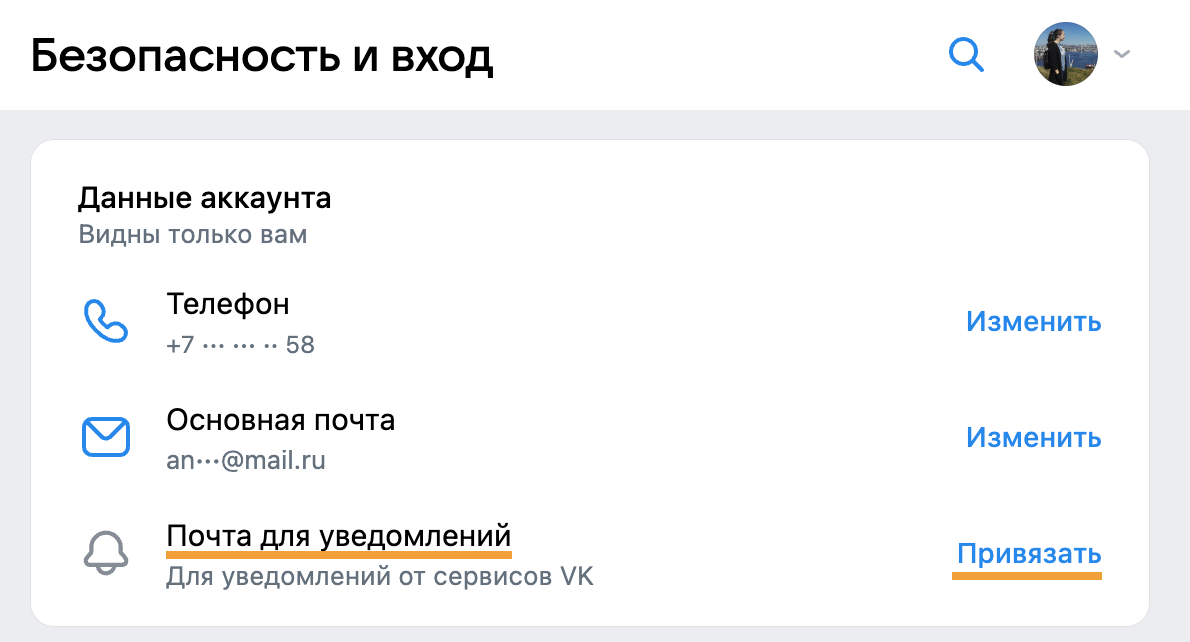Click the Данные аккаунта section heading
Screen dimensions: 1190x642
(x=204, y=198)
